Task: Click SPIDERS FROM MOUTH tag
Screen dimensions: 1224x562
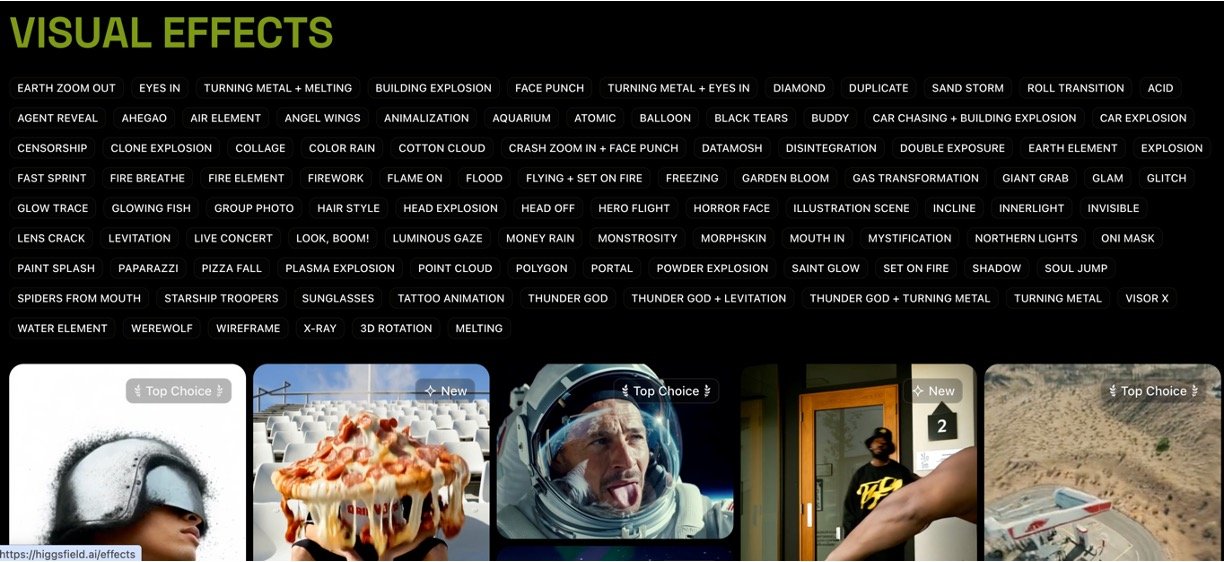Action: point(79,298)
